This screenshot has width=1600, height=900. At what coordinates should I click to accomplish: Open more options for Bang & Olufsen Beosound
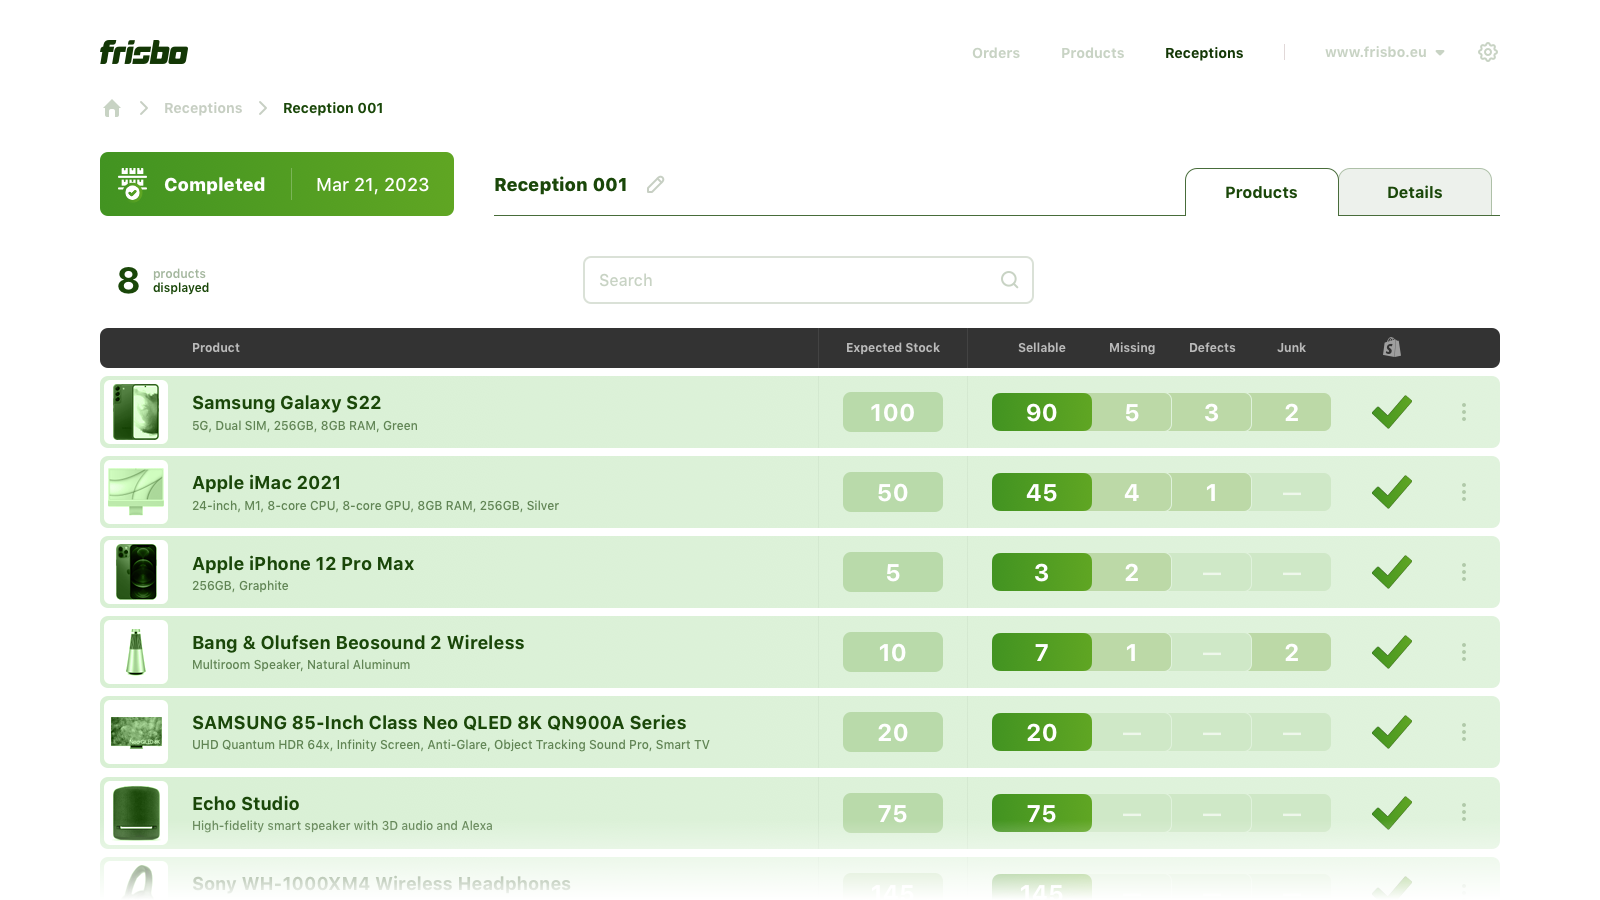tap(1464, 652)
